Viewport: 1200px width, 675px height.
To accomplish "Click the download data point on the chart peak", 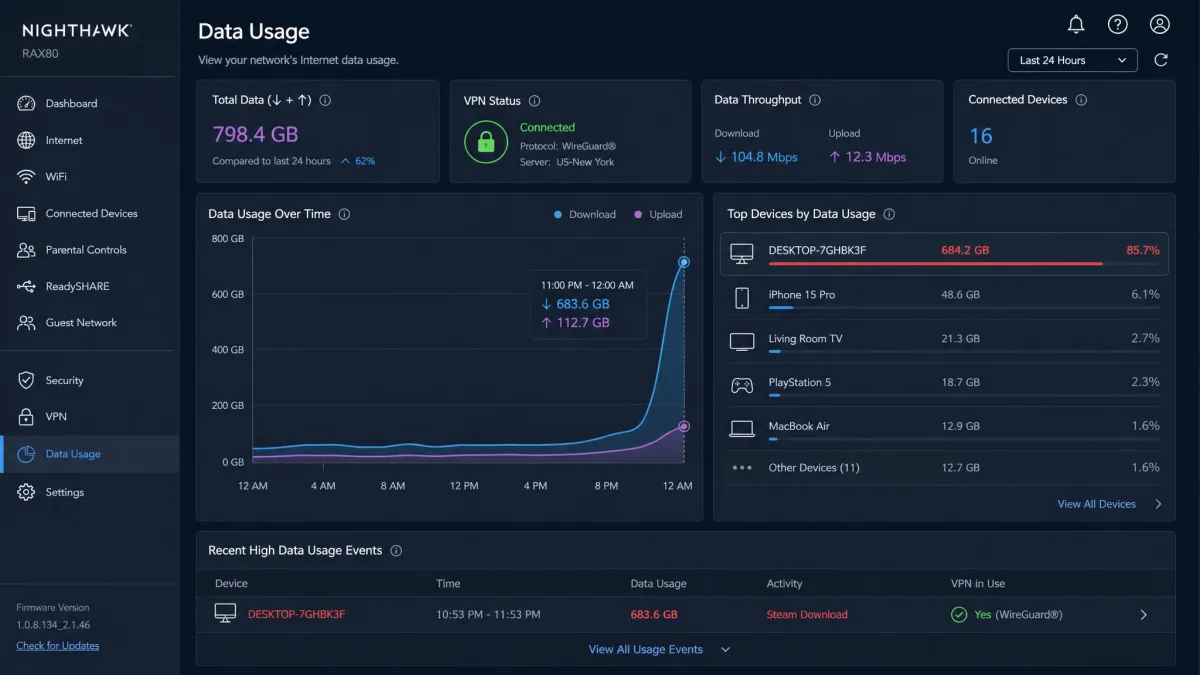I will click(x=684, y=262).
